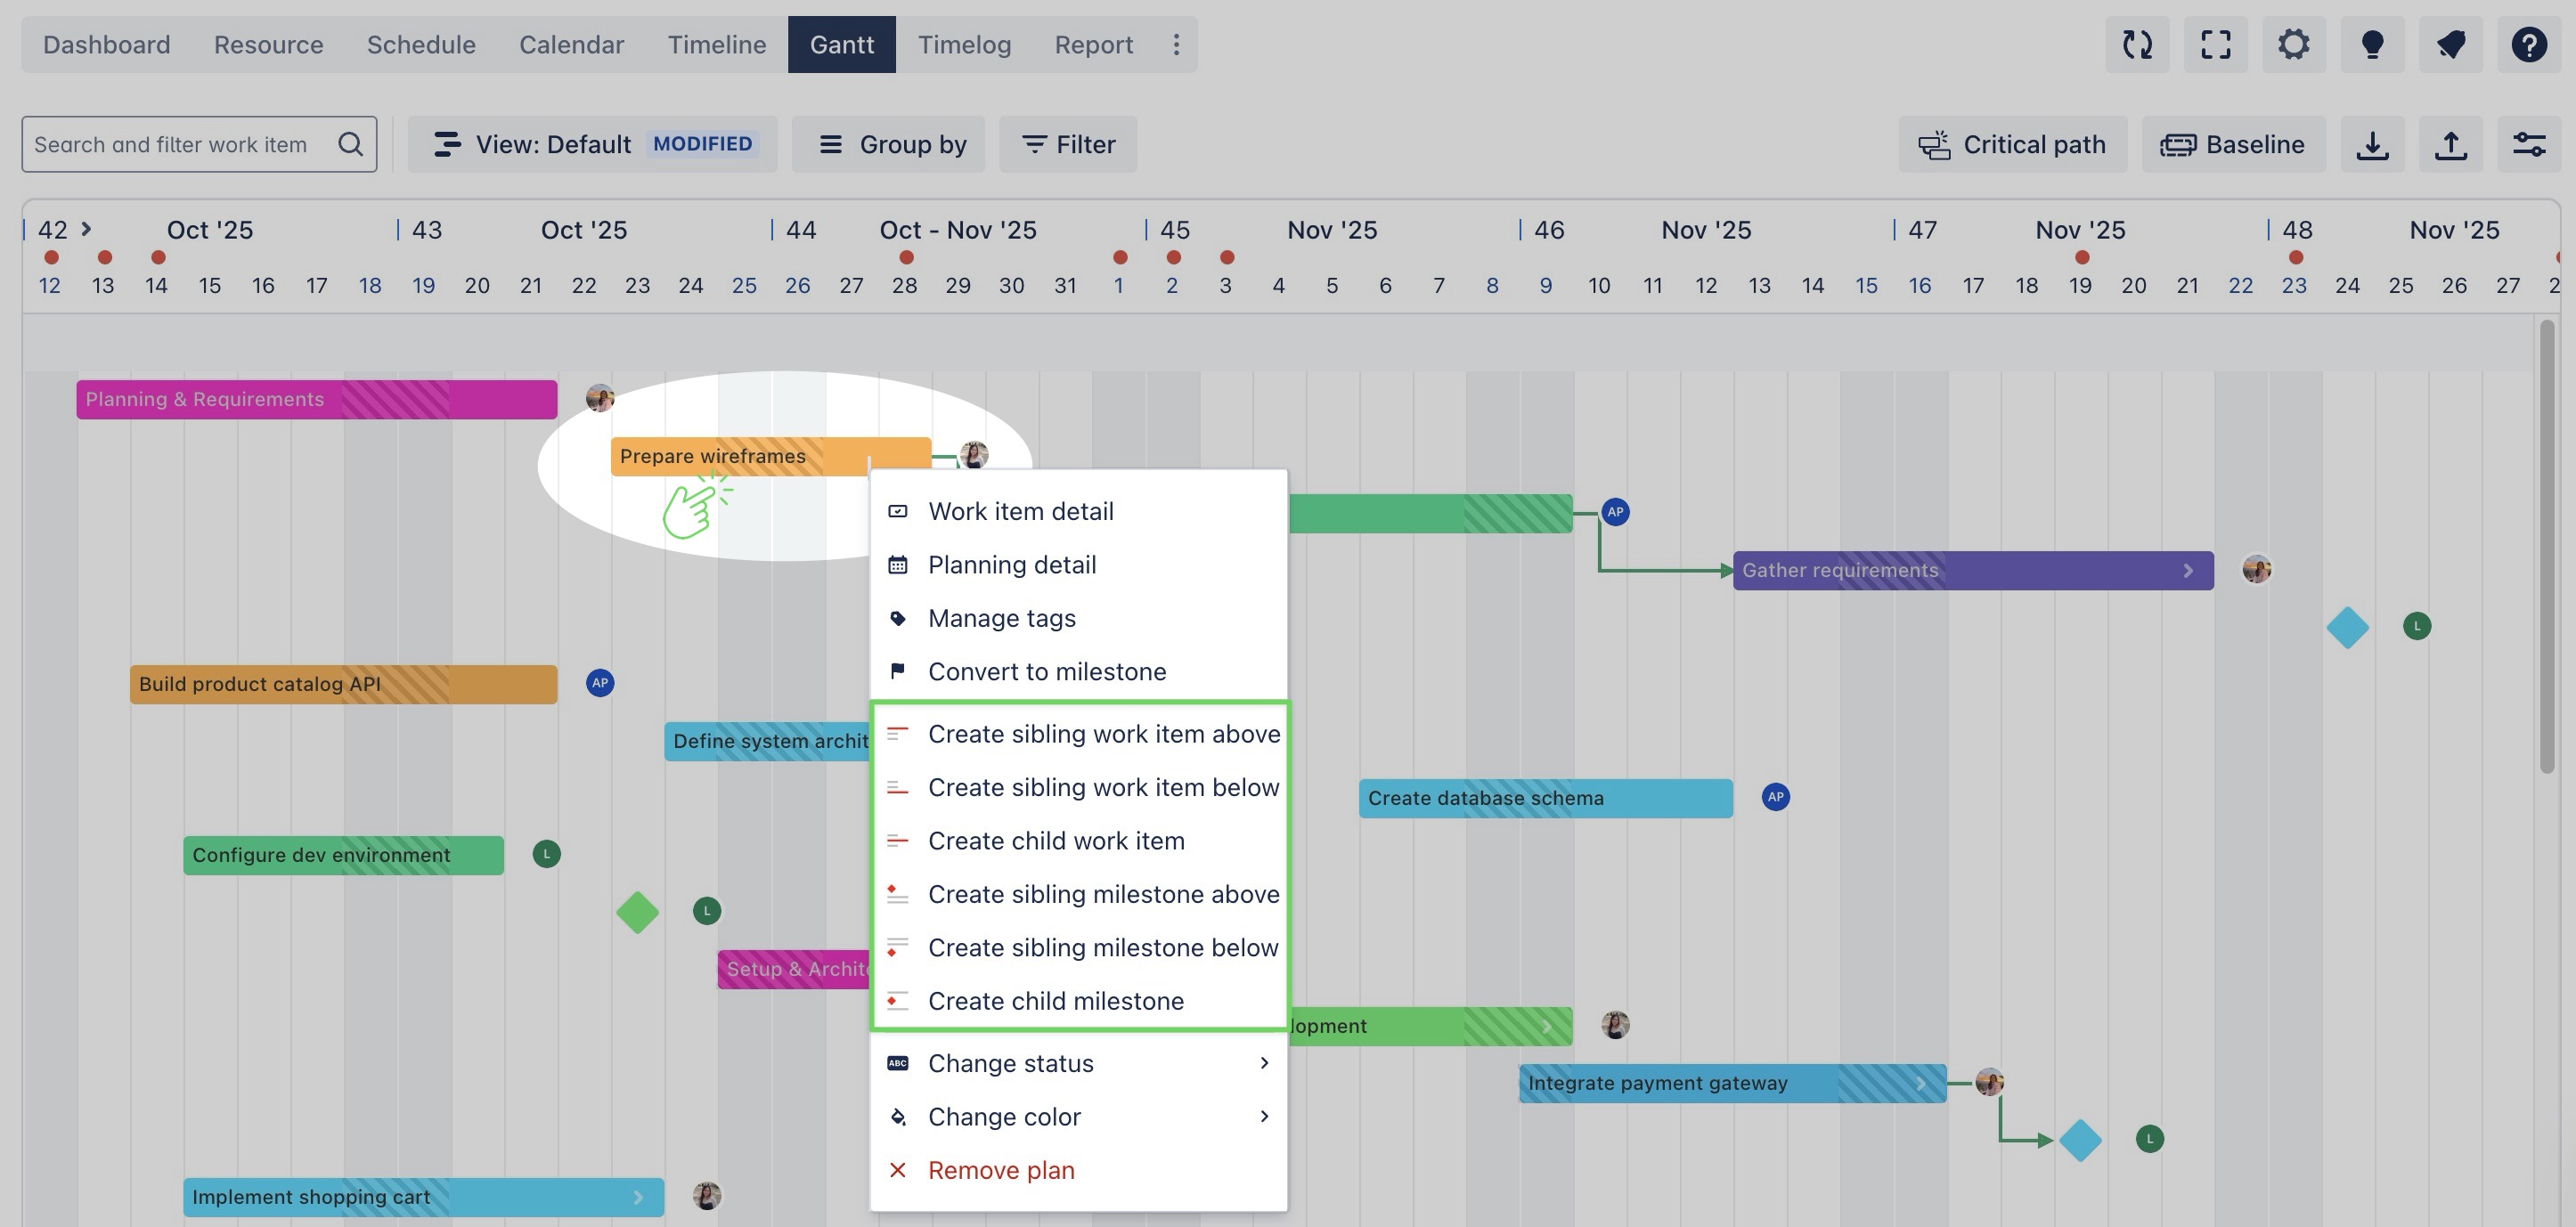Click the Filter button

click(x=1068, y=144)
